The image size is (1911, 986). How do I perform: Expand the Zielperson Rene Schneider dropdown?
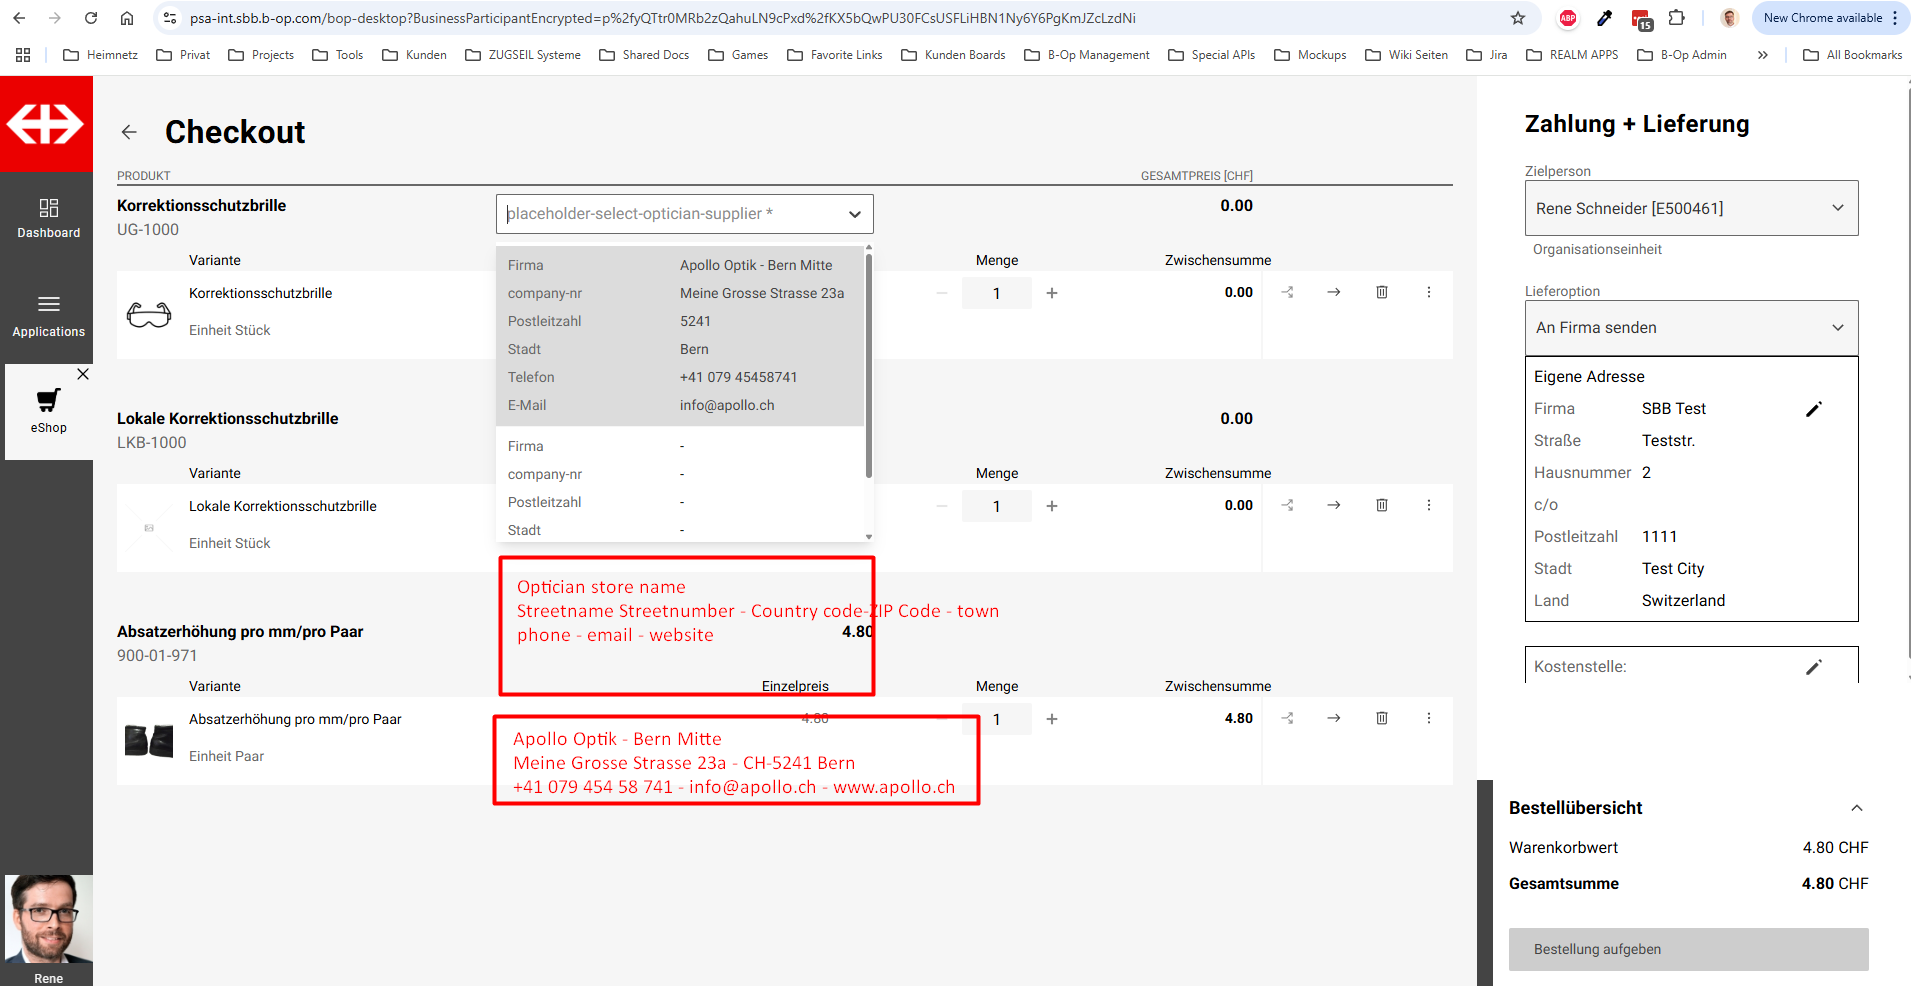1690,208
